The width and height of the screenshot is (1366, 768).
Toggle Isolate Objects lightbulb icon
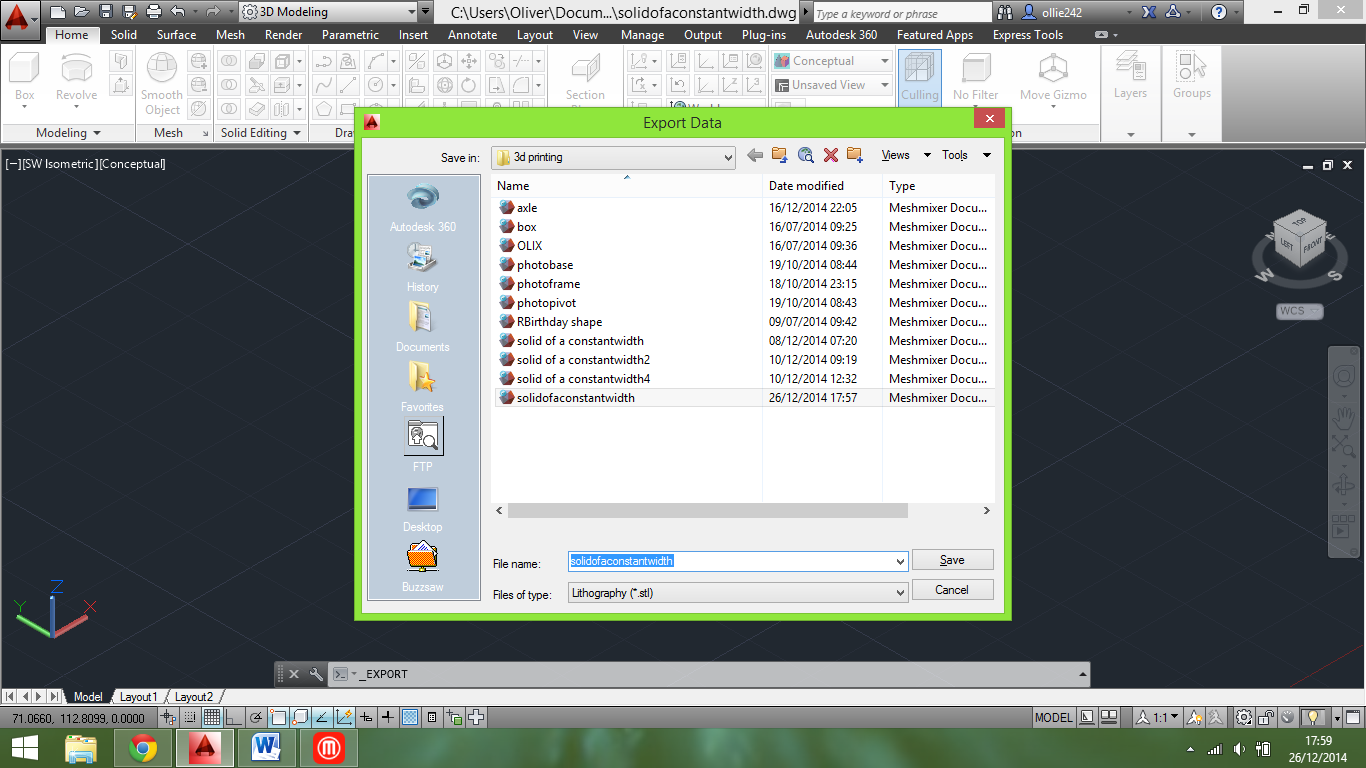(x=1312, y=717)
